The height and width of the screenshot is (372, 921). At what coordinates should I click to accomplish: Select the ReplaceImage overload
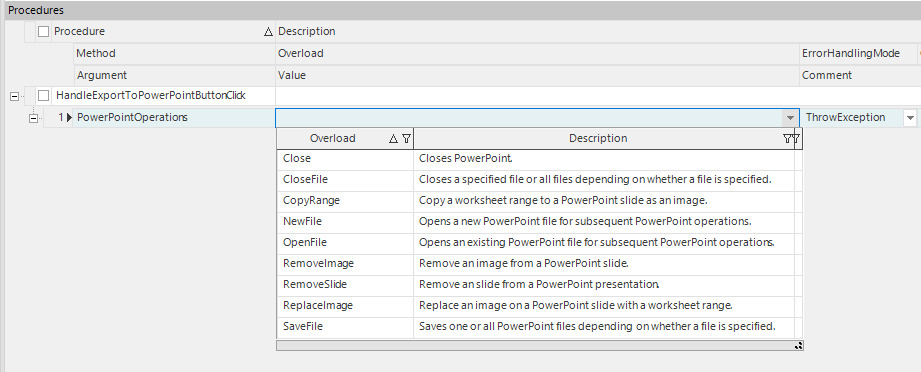pyautogui.click(x=345, y=306)
